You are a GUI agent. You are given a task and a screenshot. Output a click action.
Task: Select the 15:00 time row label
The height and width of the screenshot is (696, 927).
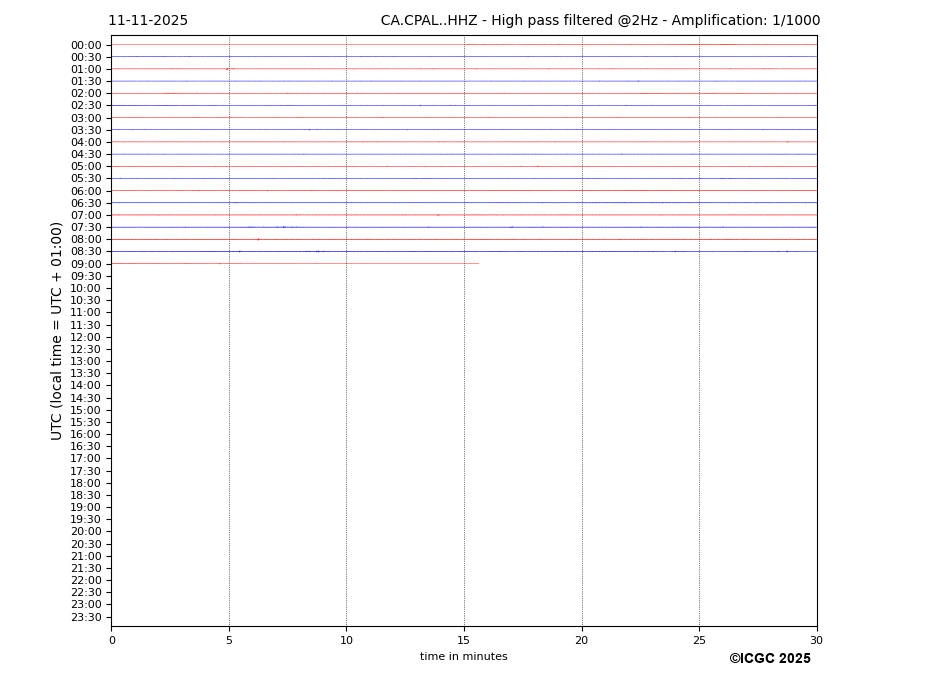86,410
